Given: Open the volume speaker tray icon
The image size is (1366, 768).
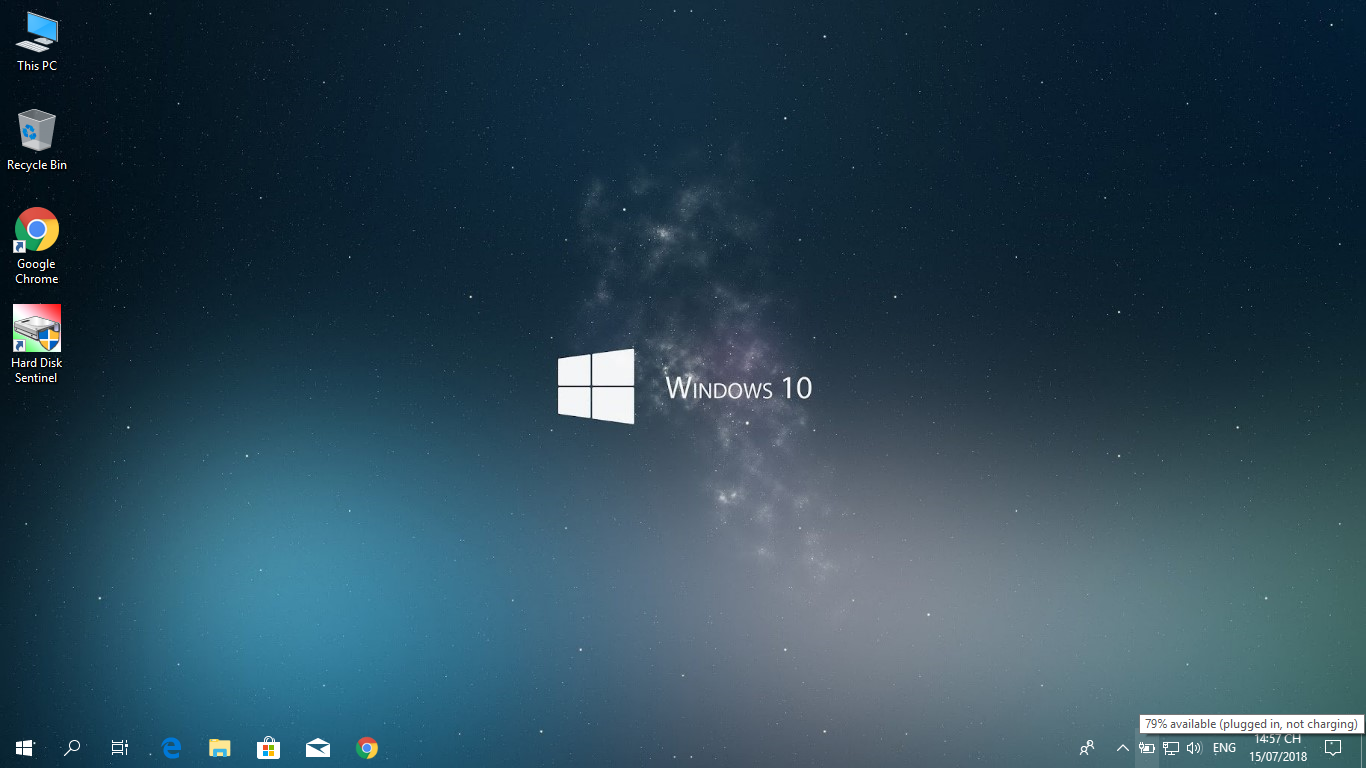Looking at the screenshot, I should 1194,748.
